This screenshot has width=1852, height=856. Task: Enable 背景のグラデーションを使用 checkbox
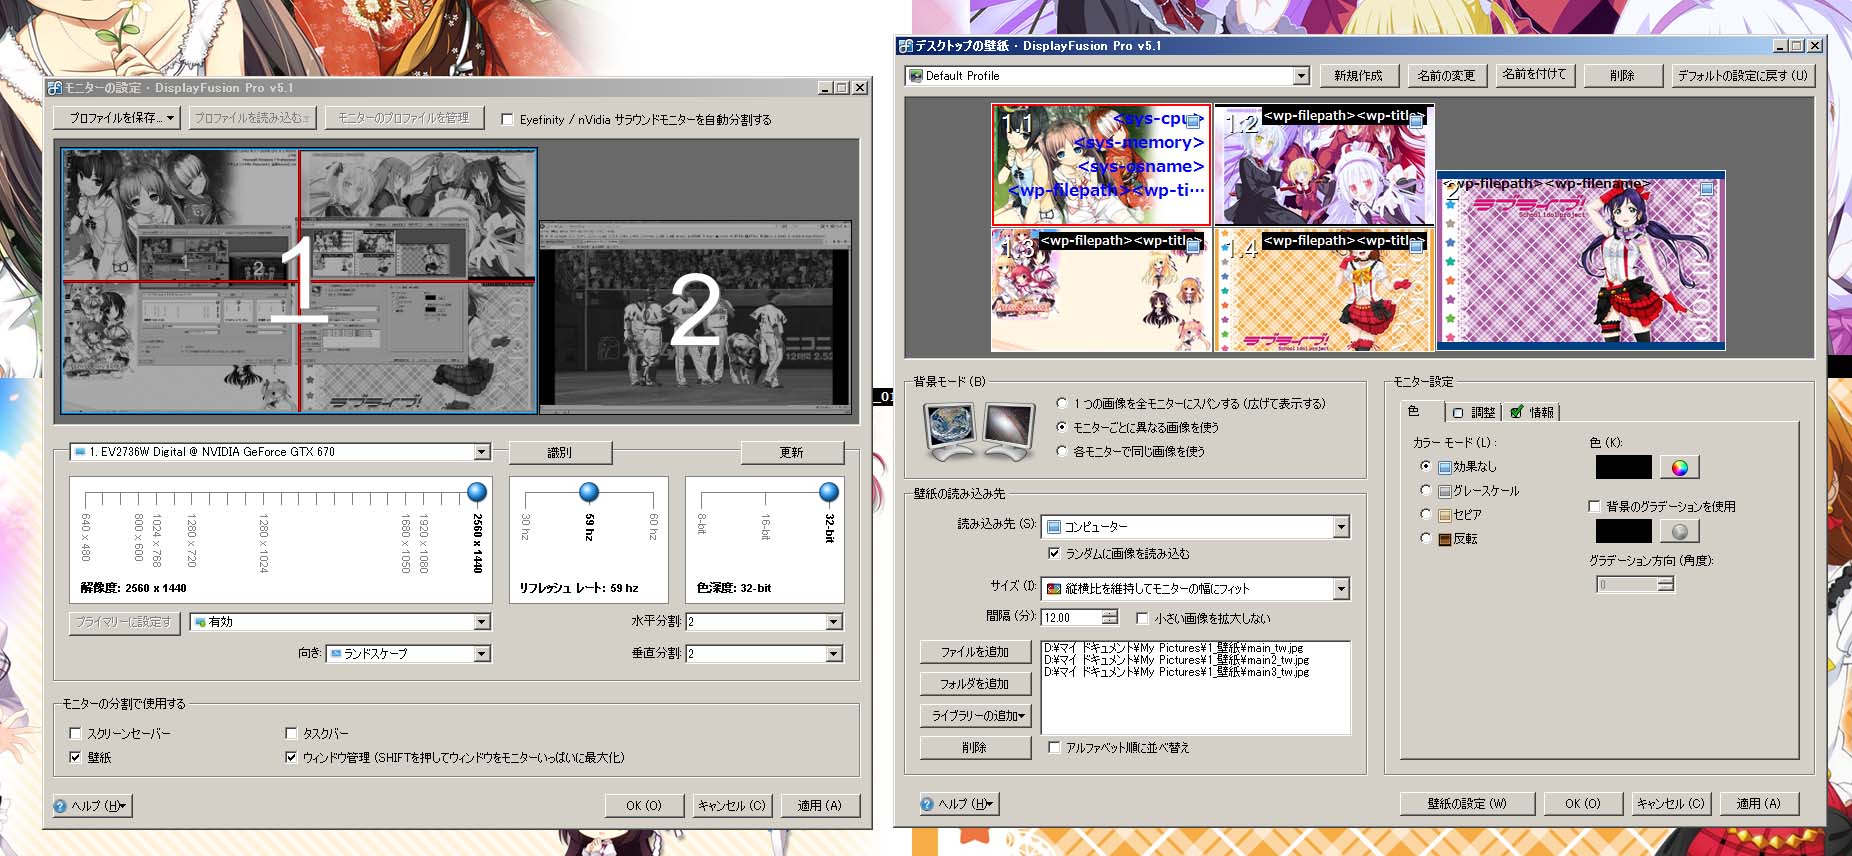[x=1594, y=506]
